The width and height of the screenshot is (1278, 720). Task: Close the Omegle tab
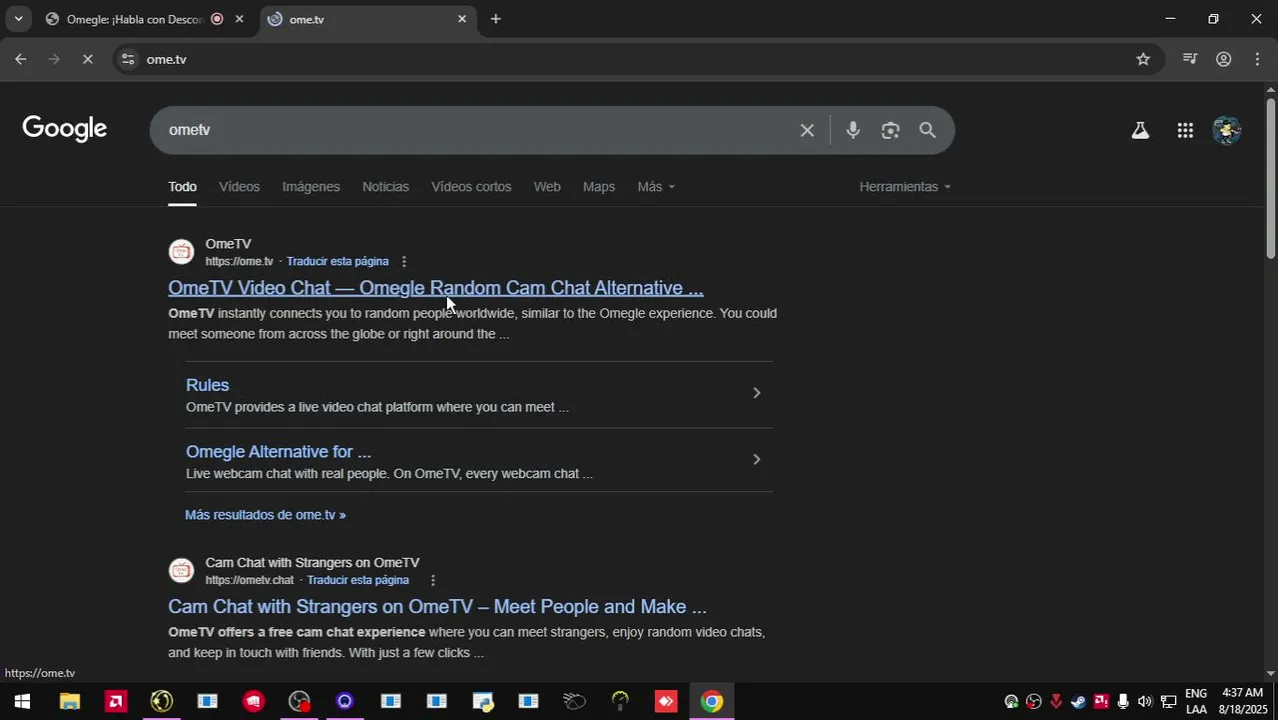pyautogui.click(x=239, y=19)
